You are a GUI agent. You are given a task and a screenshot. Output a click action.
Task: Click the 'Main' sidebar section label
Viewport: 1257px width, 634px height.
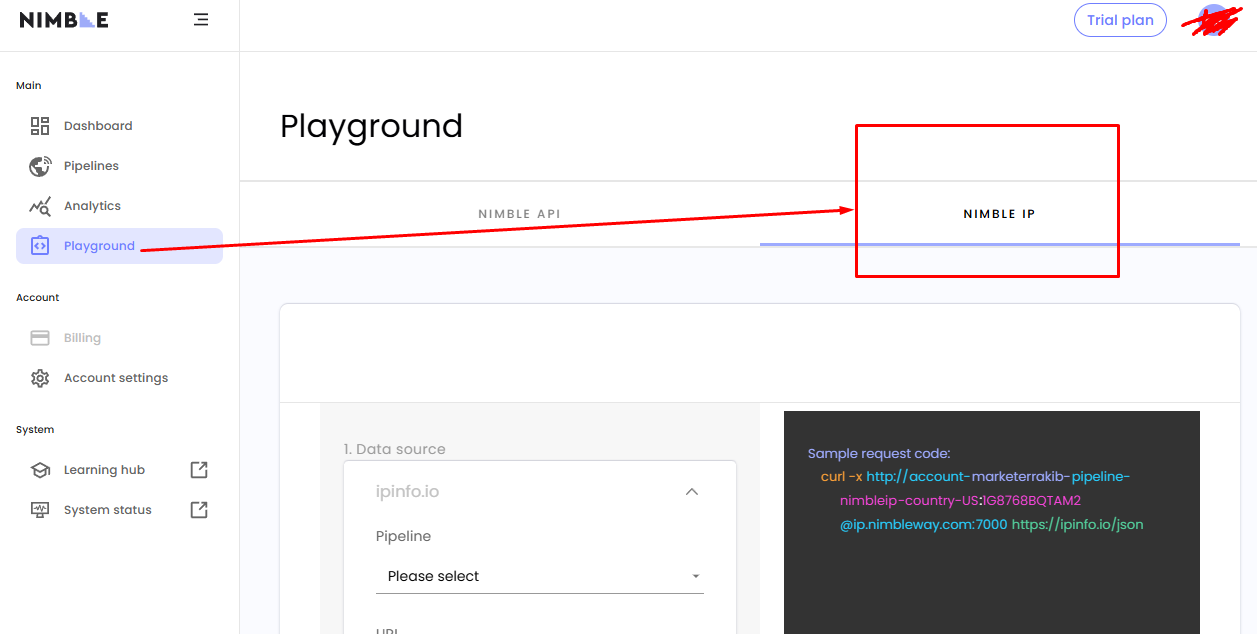point(29,86)
